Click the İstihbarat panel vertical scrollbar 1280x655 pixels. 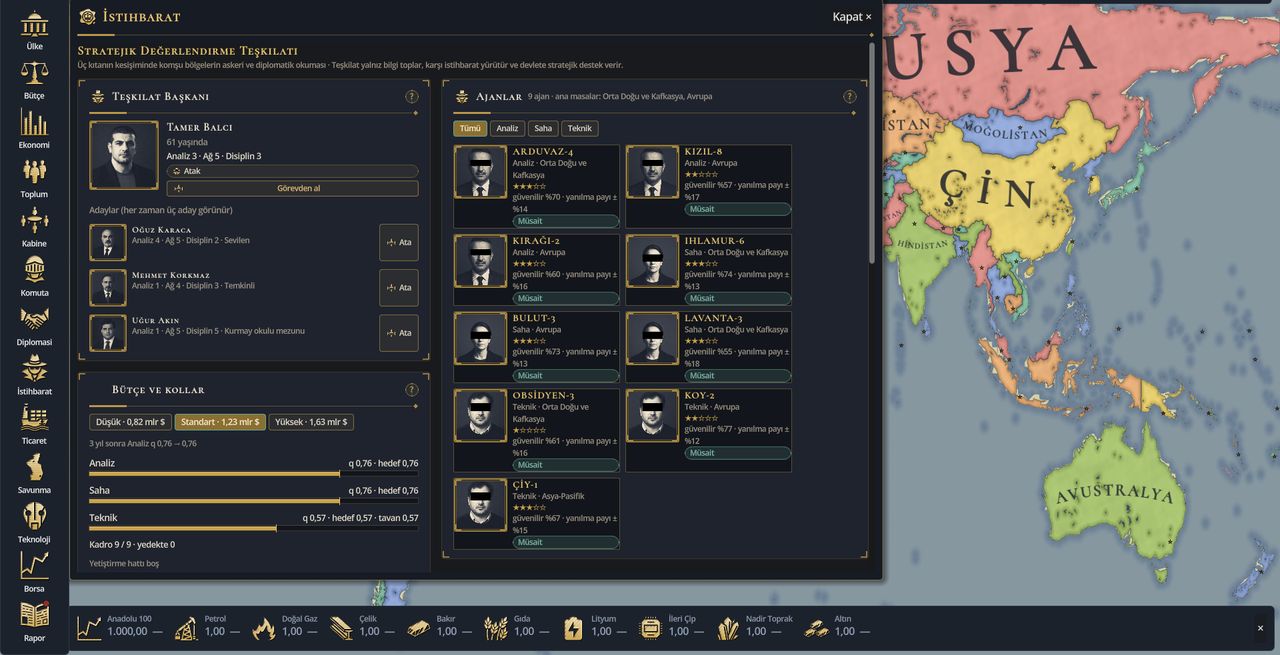click(x=873, y=152)
